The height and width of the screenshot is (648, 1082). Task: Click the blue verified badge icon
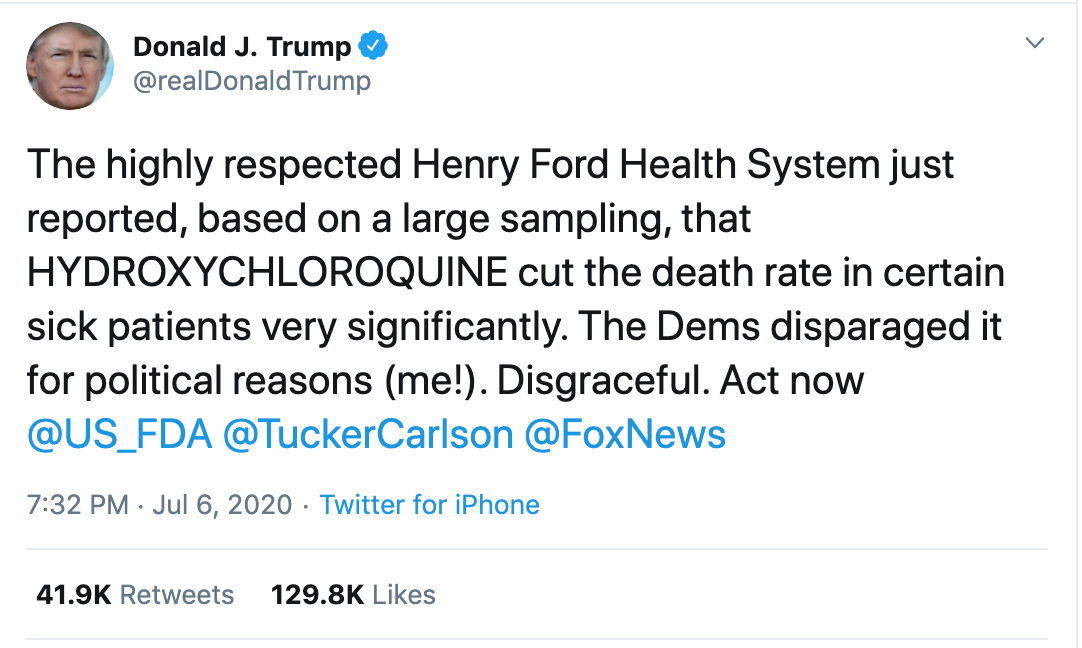373,46
